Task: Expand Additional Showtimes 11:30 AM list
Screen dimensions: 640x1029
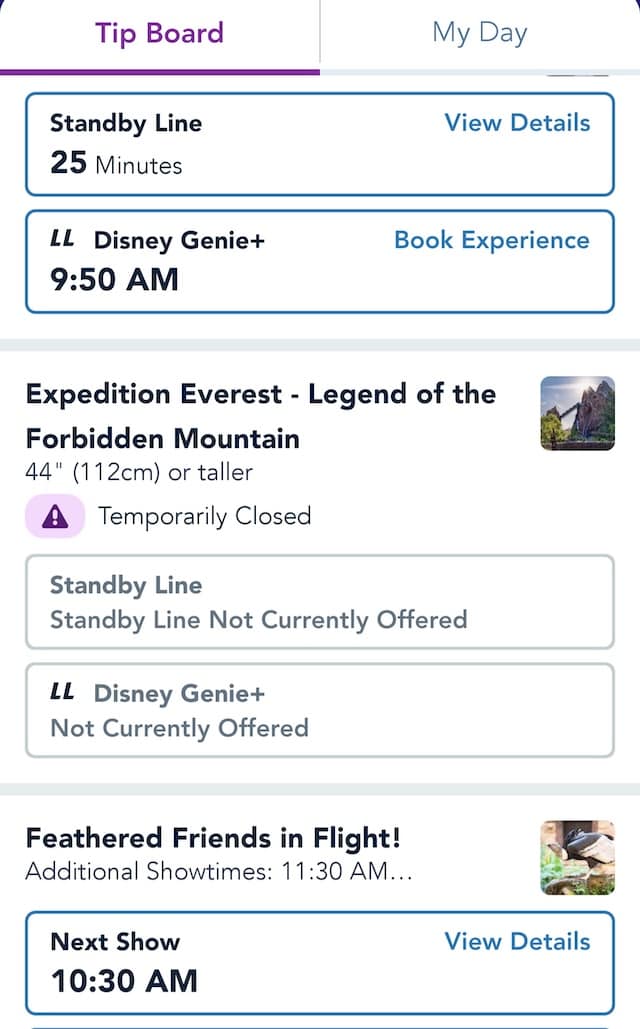Action: tap(219, 872)
